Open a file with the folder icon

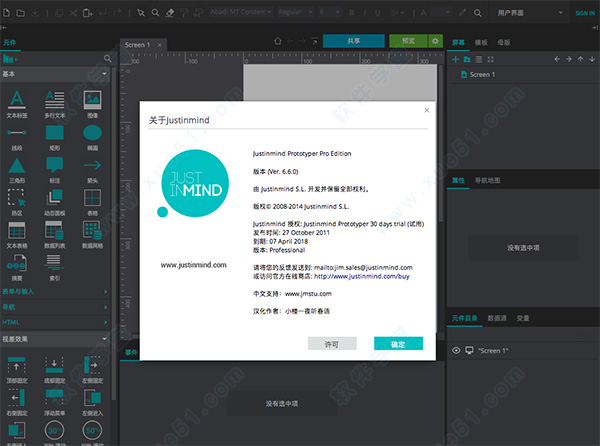[x=21, y=13]
